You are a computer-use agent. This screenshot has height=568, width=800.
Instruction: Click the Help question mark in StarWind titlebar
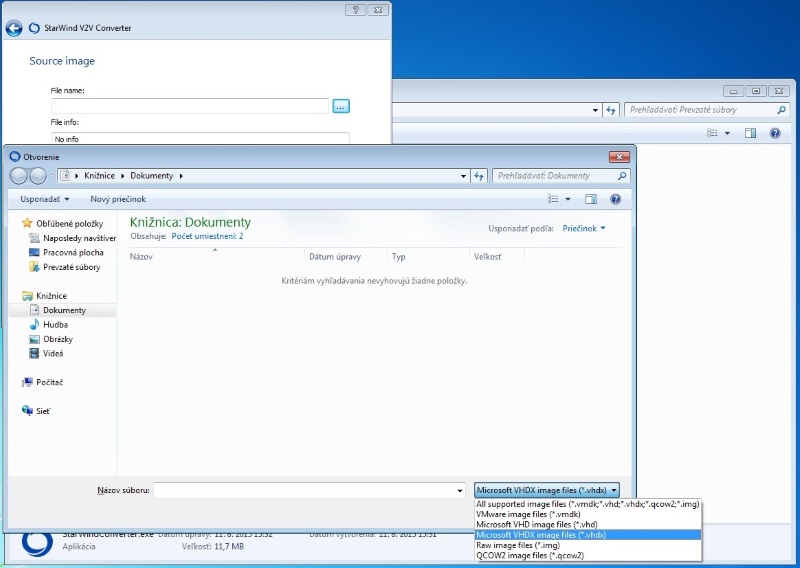[x=356, y=10]
